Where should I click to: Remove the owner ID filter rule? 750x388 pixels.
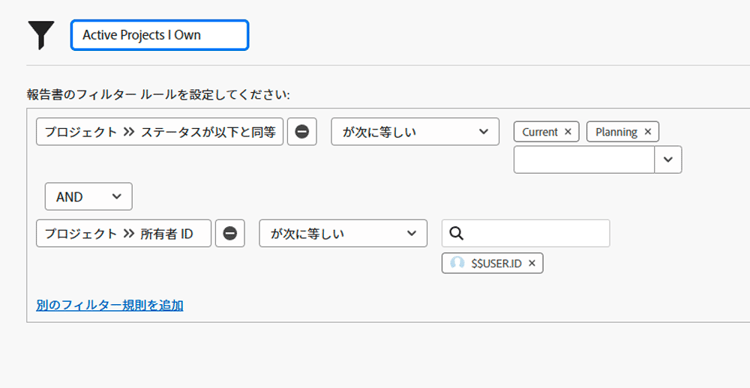230,233
